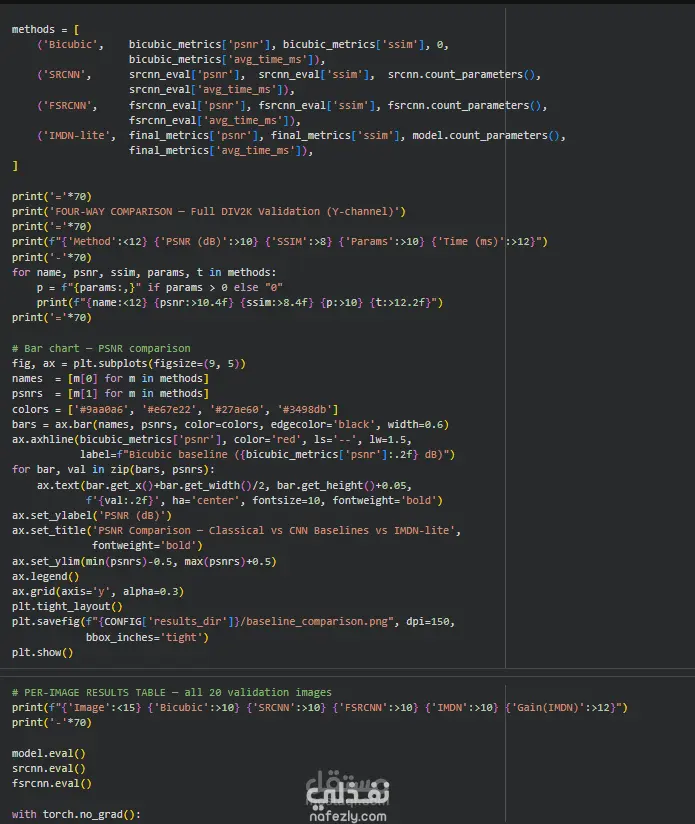The height and width of the screenshot is (824, 695).
Task: Click the '#e67e22' color hex string
Action: [x=169, y=409]
